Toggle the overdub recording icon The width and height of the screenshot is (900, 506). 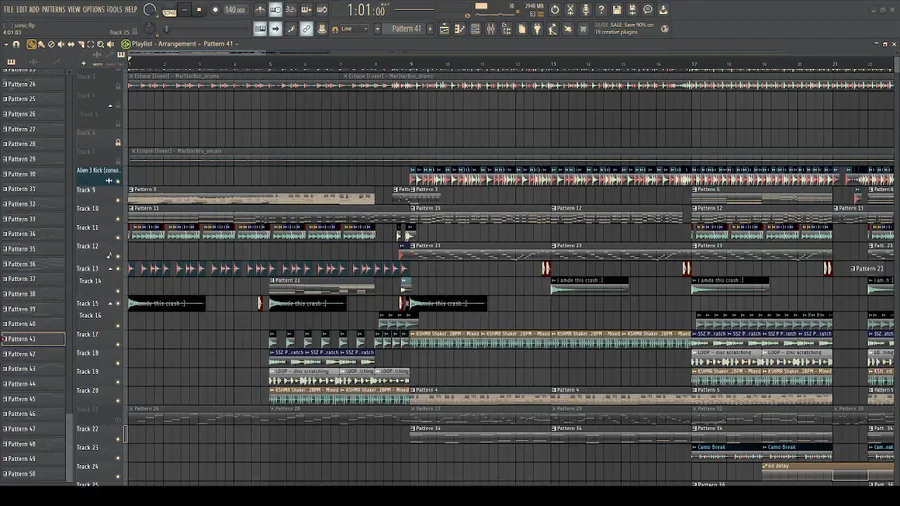pyautogui.click(x=307, y=10)
